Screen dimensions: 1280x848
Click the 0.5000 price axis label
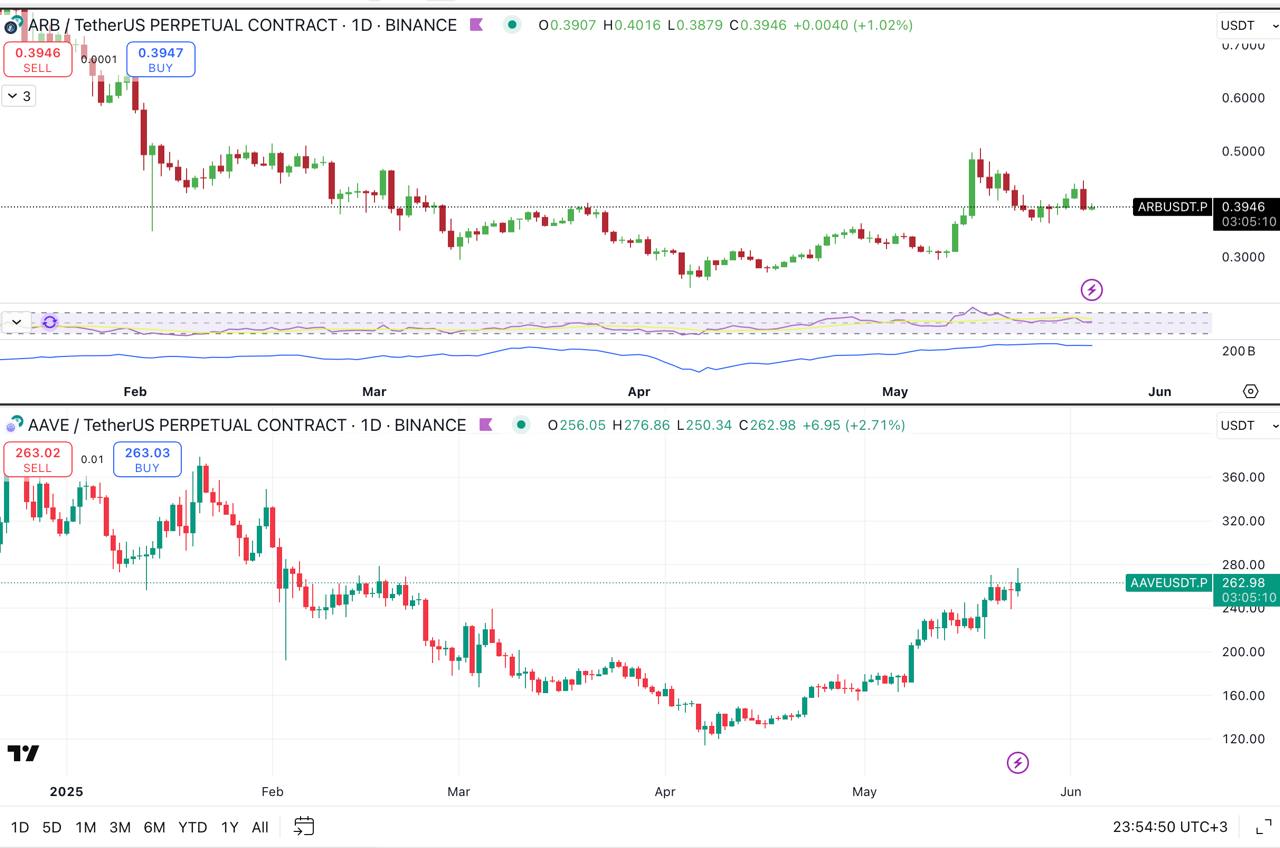1243,151
